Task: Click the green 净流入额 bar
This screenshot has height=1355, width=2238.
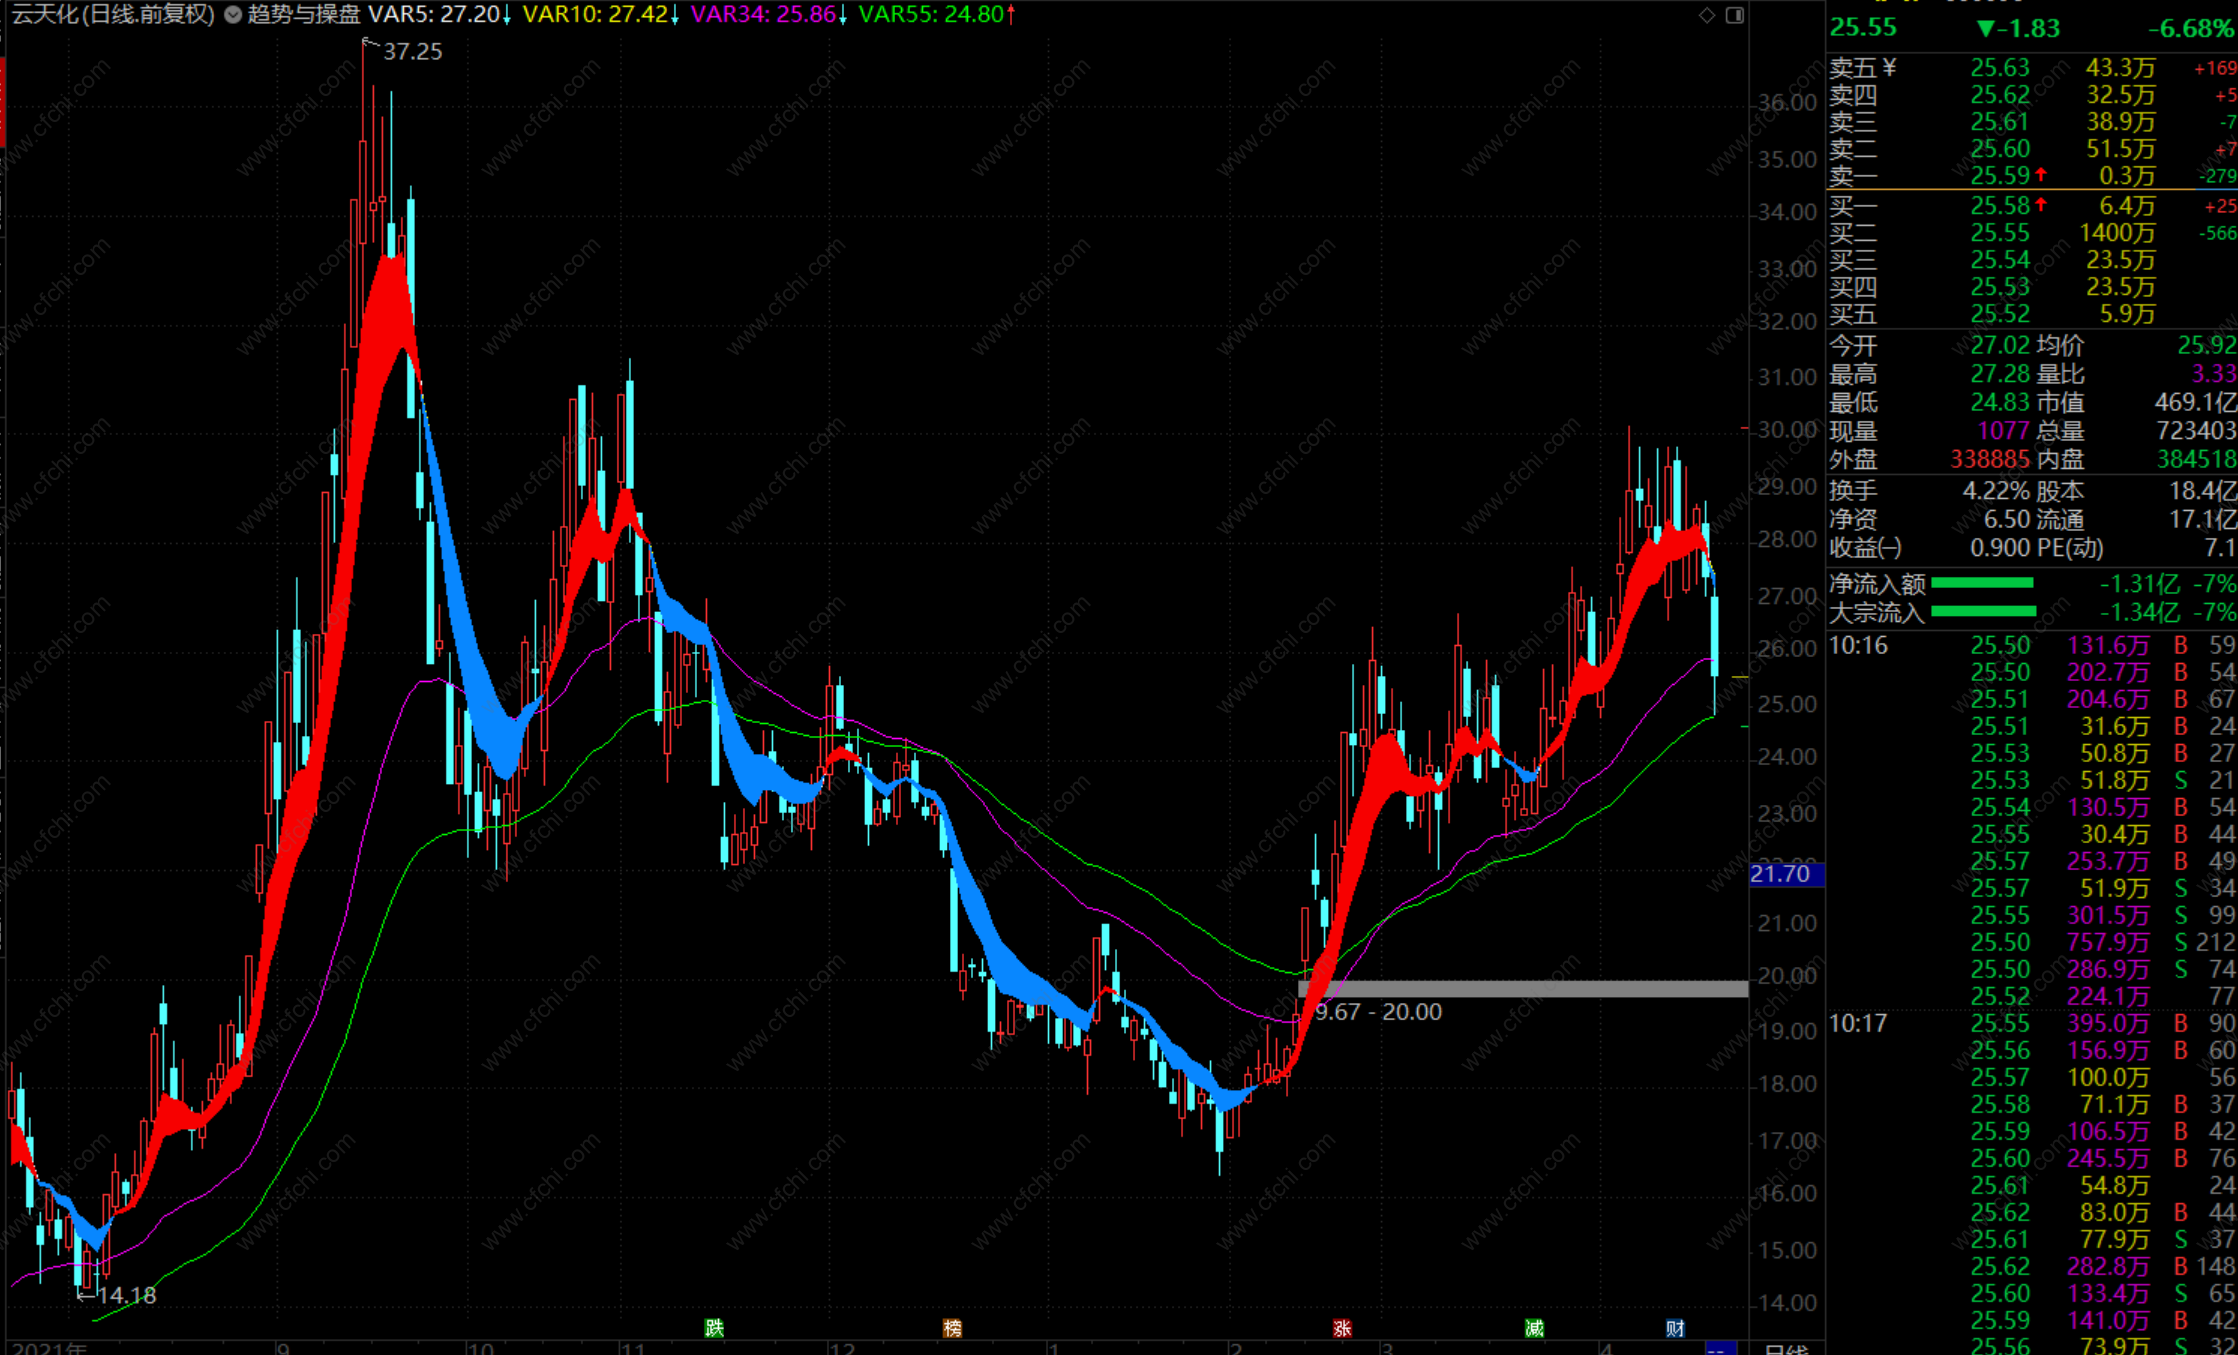Action: point(1982,583)
